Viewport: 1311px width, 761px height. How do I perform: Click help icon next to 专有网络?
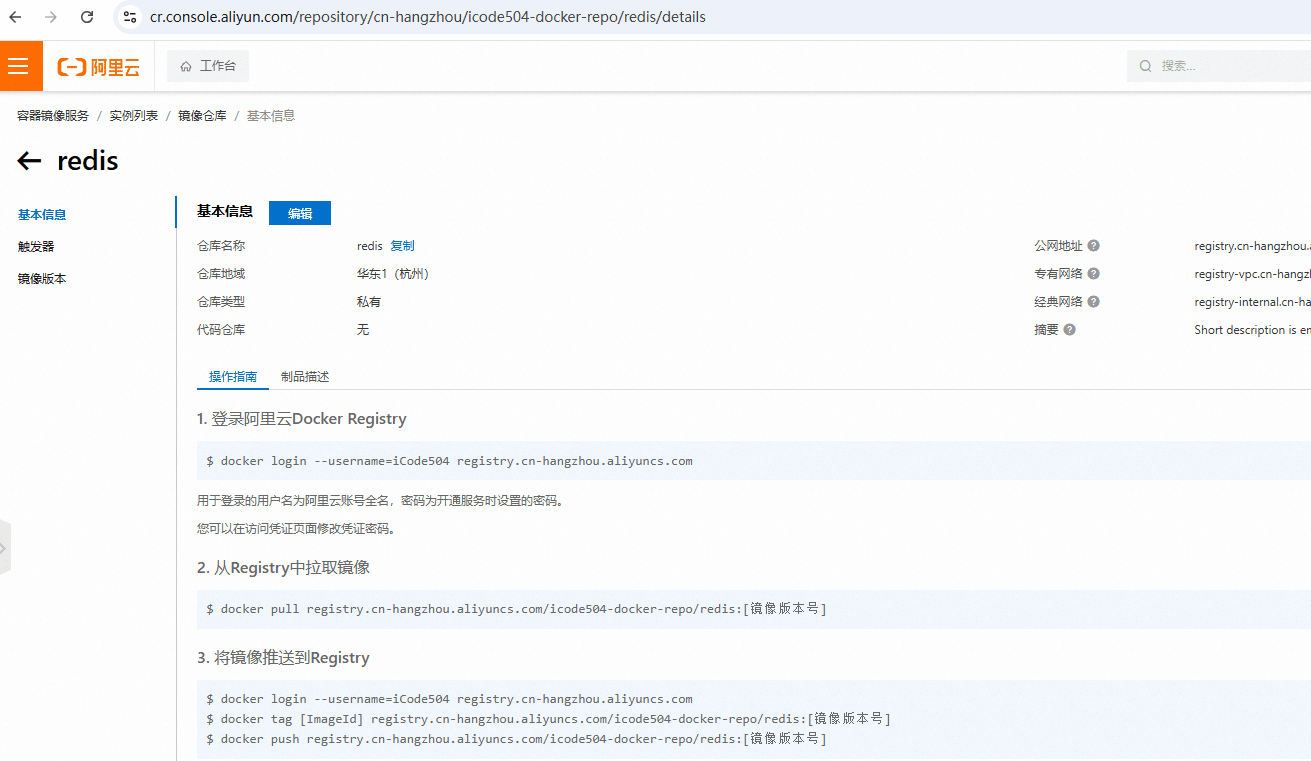click(x=1093, y=274)
